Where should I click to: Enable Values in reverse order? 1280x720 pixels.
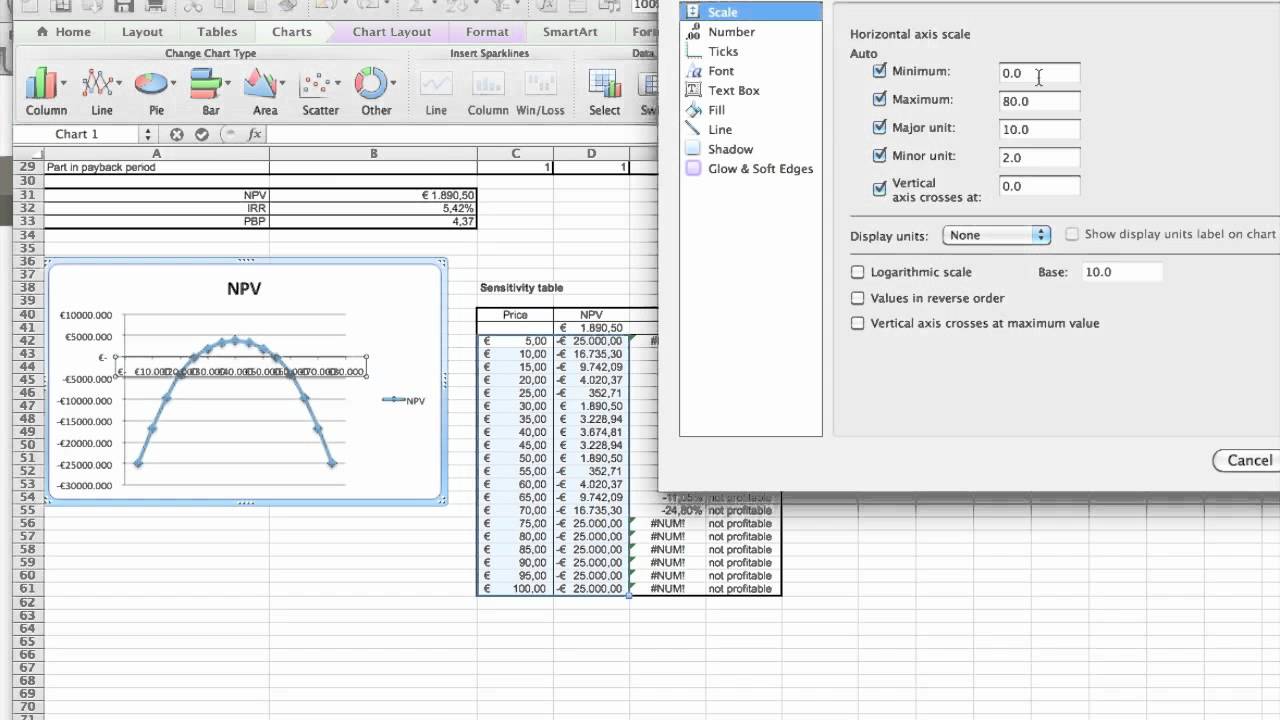pos(857,298)
